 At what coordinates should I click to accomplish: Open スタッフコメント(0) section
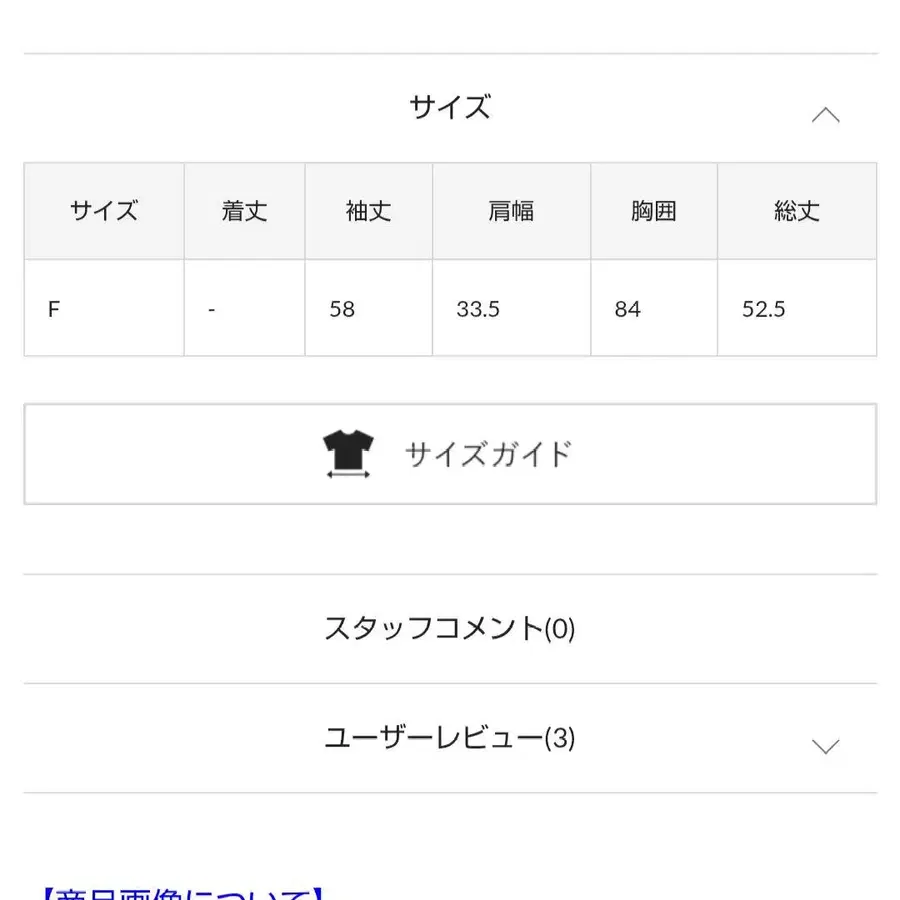tap(450, 629)
